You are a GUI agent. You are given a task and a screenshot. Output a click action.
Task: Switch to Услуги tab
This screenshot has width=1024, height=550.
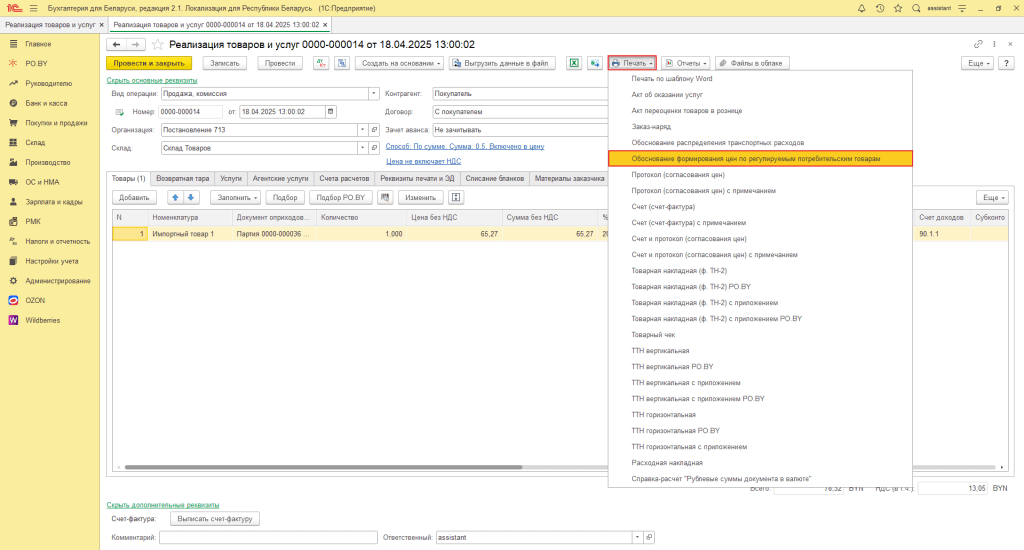[x=231, y=178]
